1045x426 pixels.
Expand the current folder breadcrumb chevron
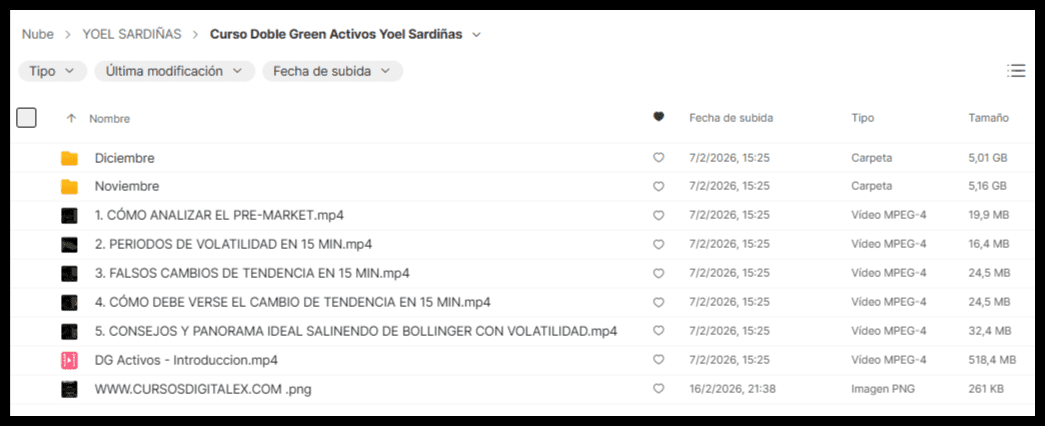click(476, 34)
